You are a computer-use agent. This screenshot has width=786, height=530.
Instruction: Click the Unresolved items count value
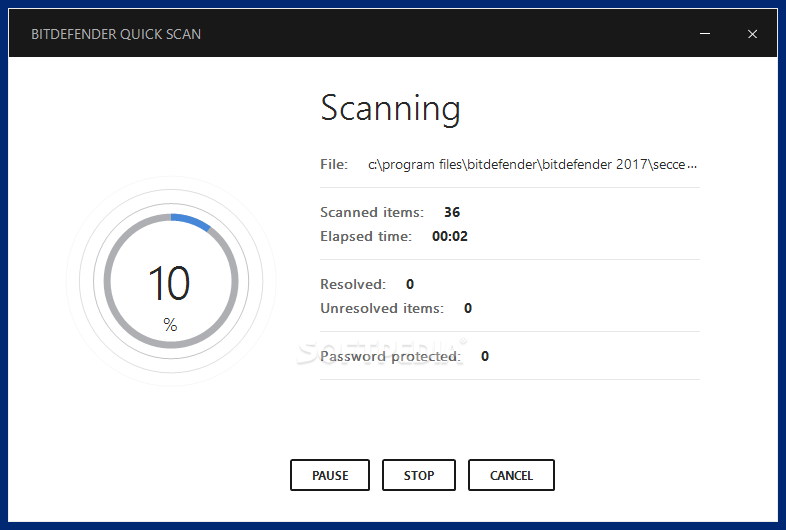tap(468, 308)
